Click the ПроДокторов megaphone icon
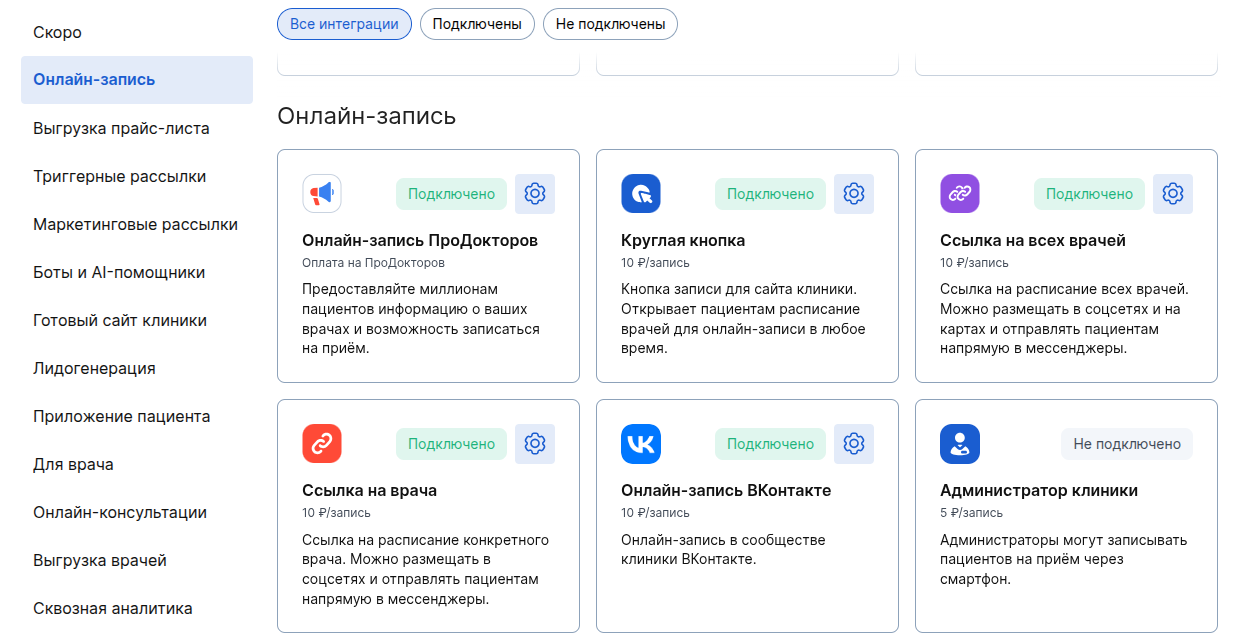Image resolution: width=1236 pixels, height=640 pixels. pyautogui.click(x=322, y=194)
